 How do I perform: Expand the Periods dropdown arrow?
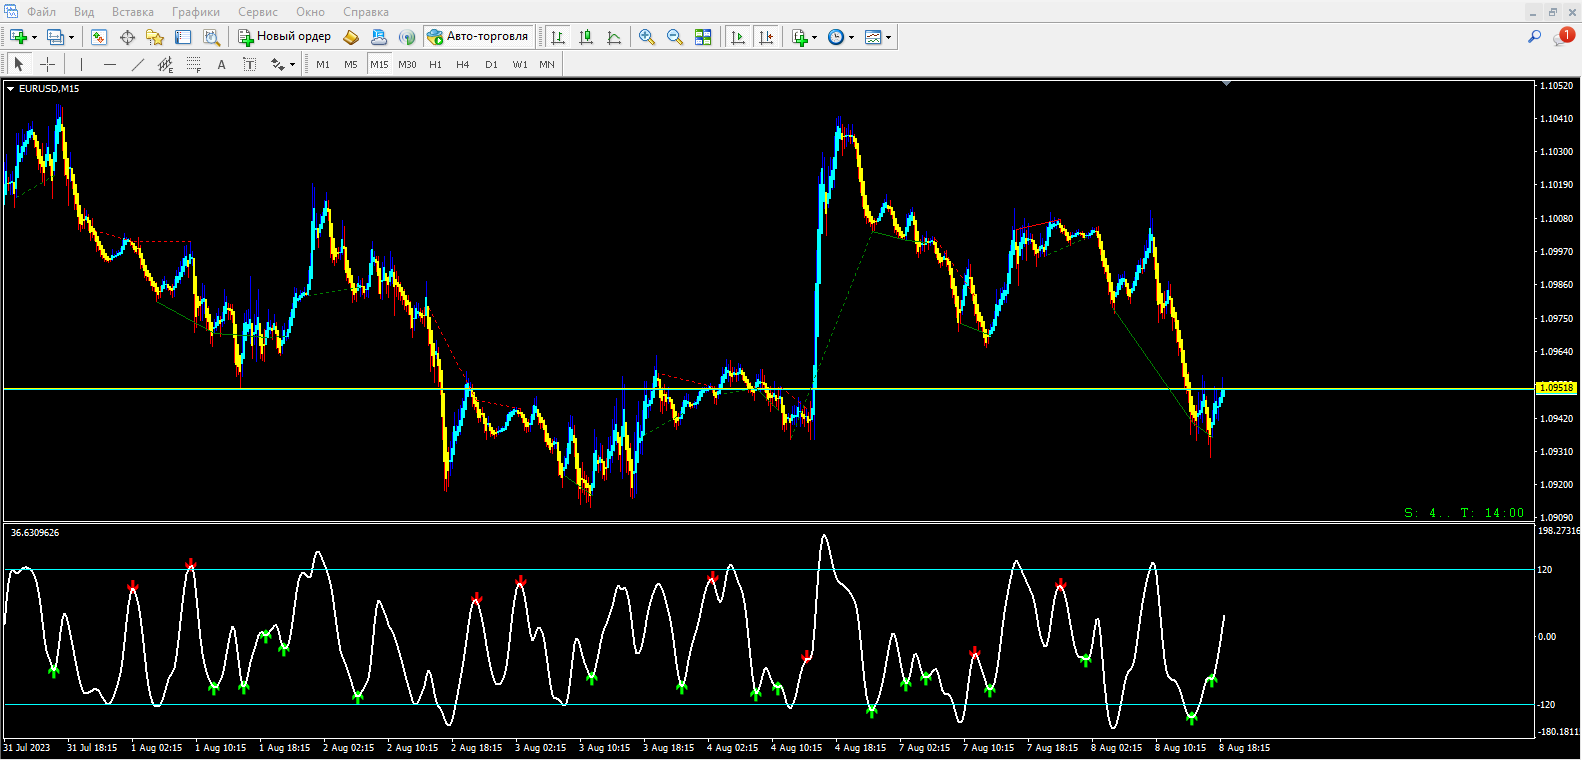tap(852, 37)
